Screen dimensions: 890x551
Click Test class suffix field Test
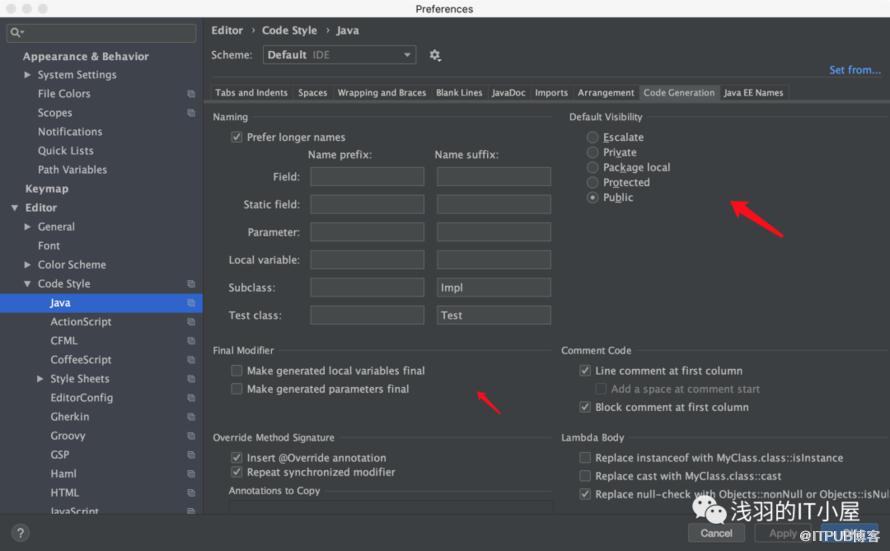[494, 315]
